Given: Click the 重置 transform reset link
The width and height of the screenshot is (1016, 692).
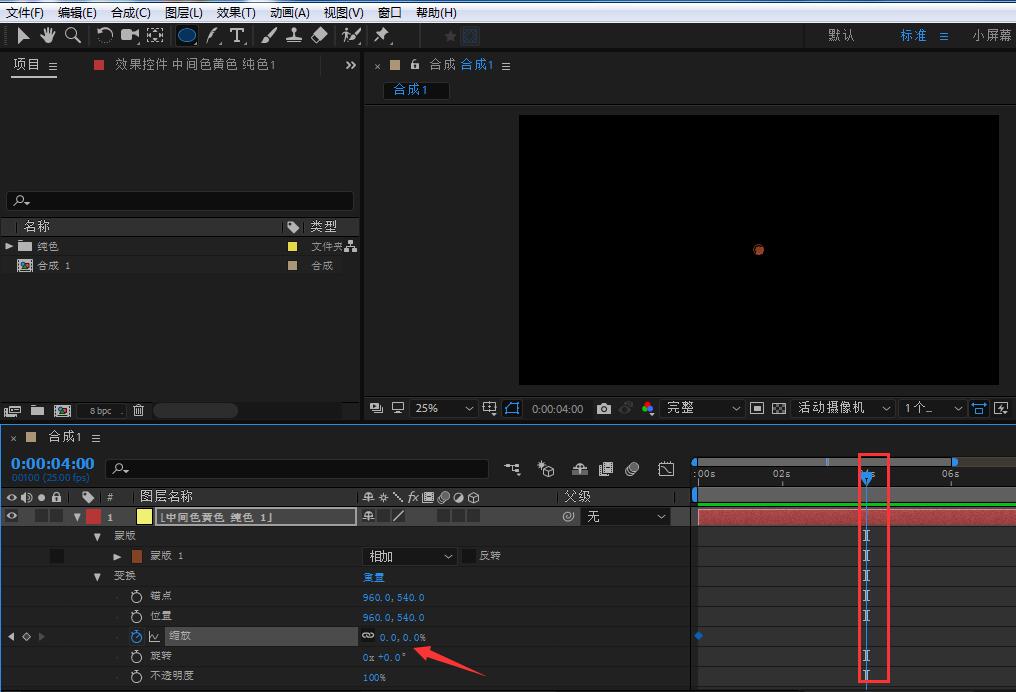Looking at the screenshot, I should 373,577.
